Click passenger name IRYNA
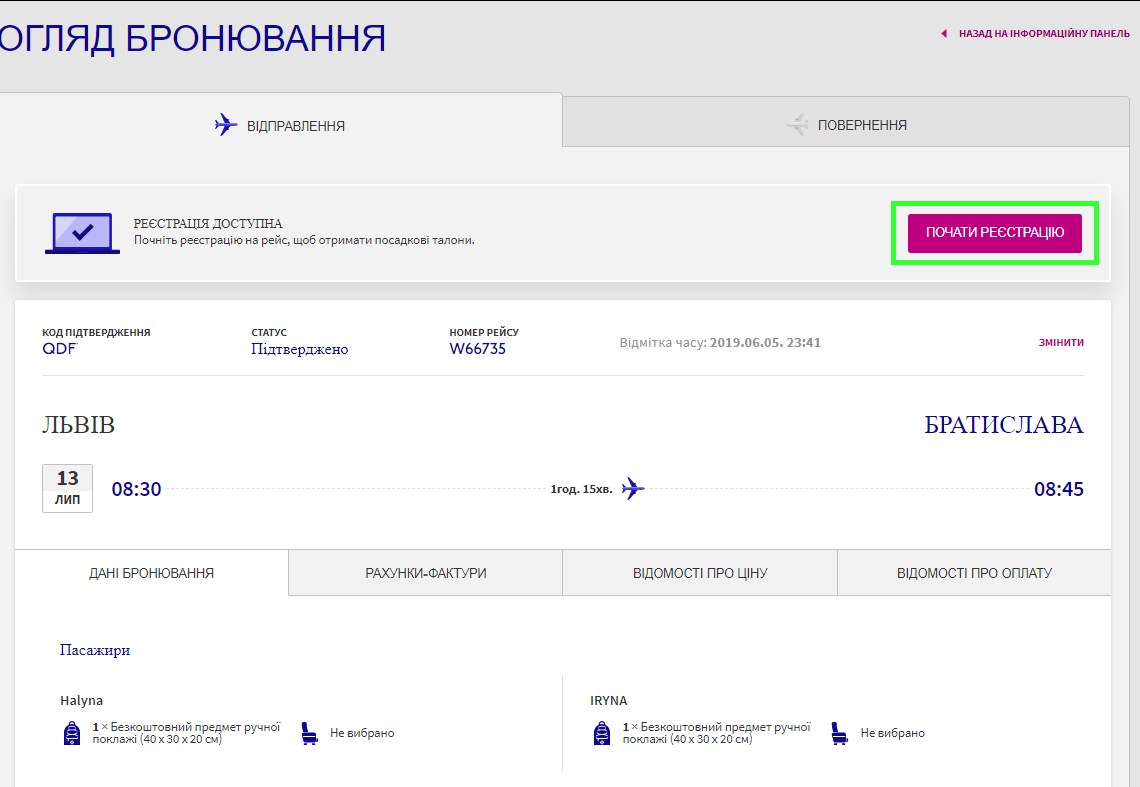The image size is (1140, 787). 609,700
